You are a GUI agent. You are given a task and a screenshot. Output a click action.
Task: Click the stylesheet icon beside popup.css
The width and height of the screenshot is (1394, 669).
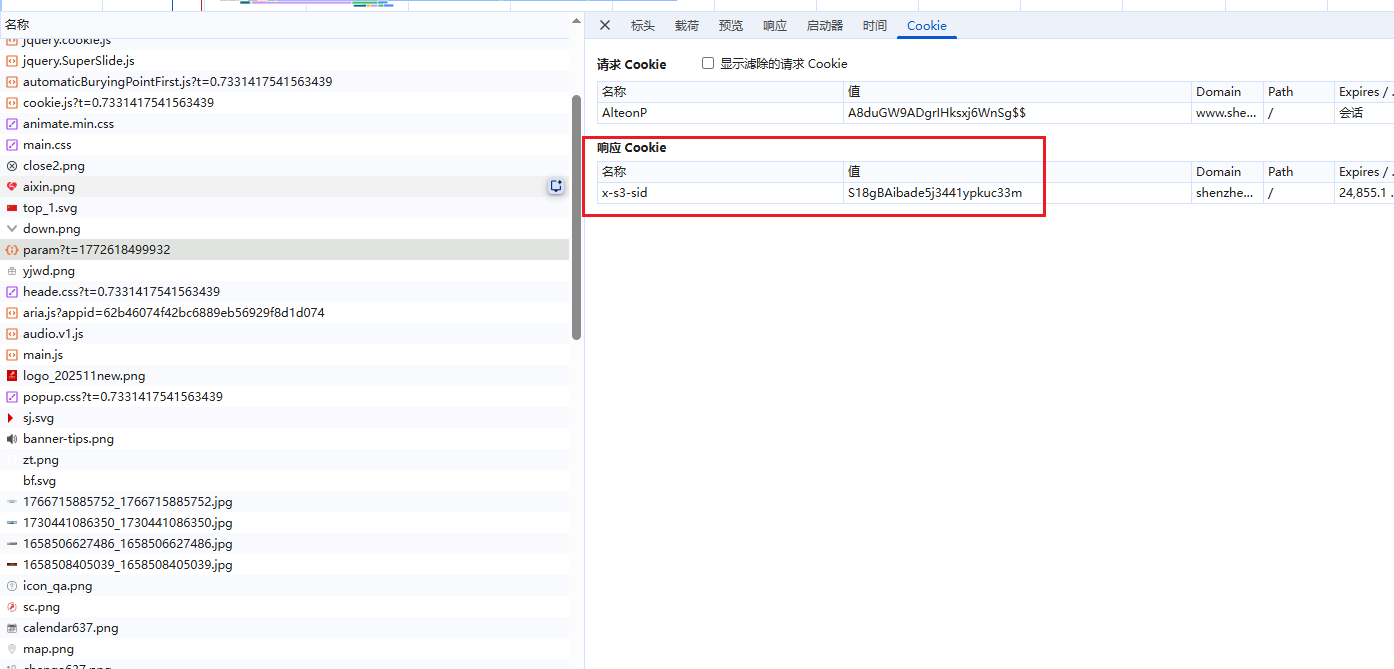click(x=12, y=397)
